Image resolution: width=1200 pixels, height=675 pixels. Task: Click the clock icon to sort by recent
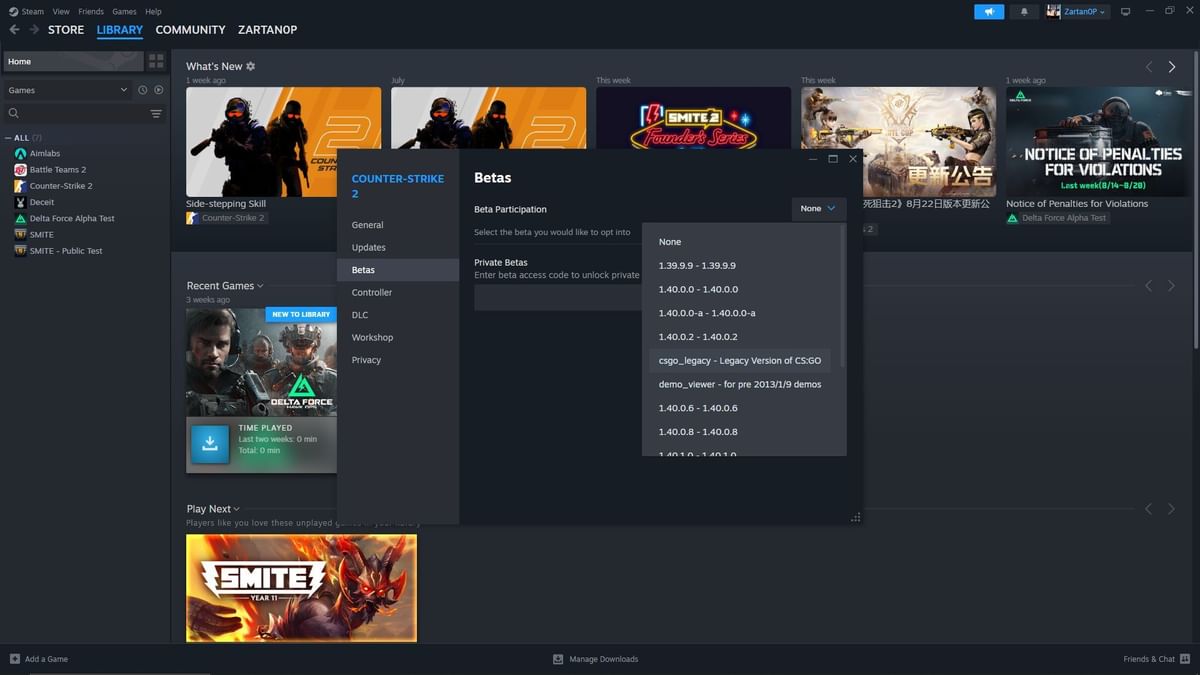[x=142, y=89]
